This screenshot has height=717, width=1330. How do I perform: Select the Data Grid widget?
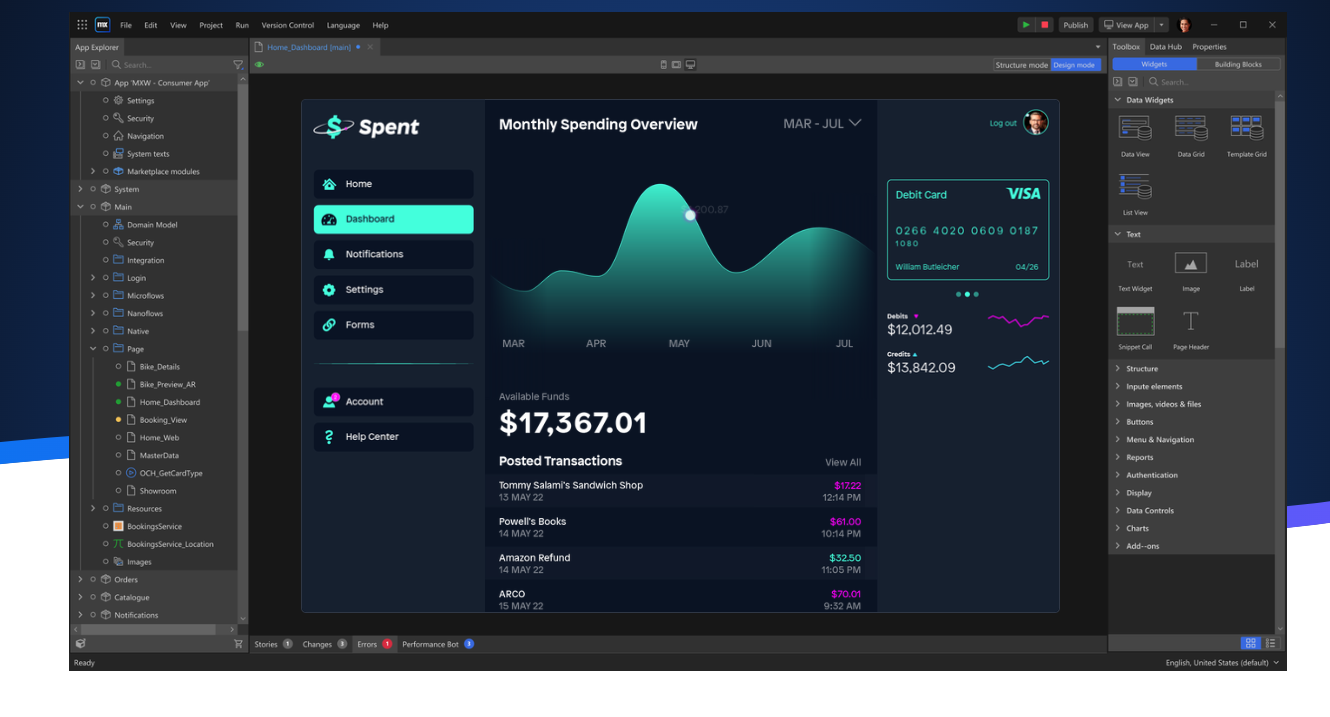coord(1191,136)
